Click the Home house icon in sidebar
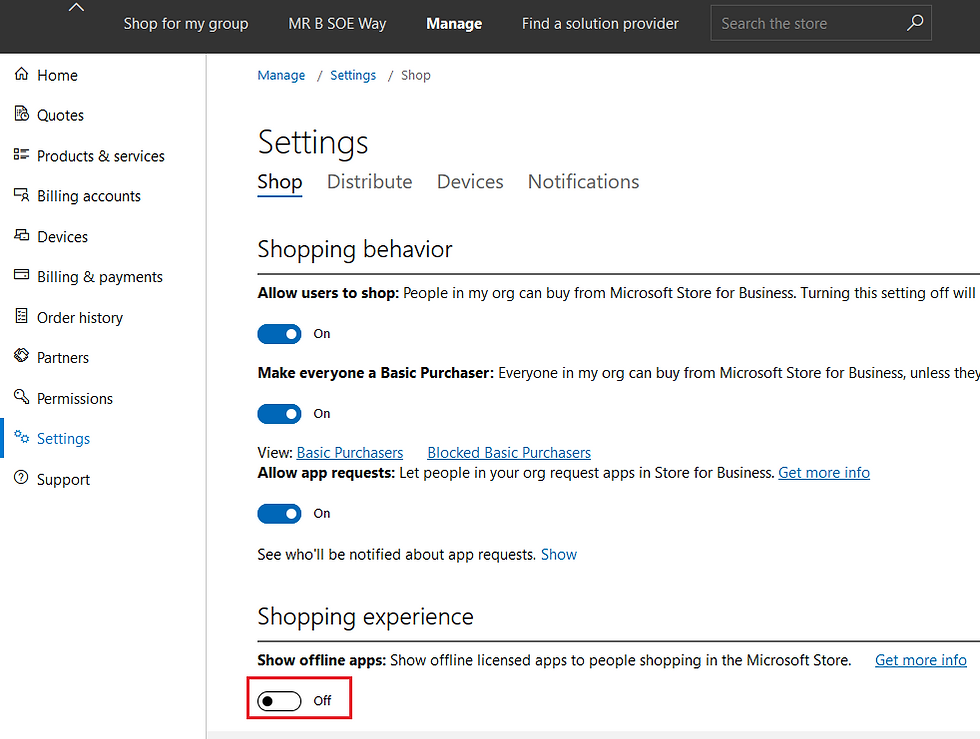The width and height of the screenshot is (980, 739). (x=22, y=74)
